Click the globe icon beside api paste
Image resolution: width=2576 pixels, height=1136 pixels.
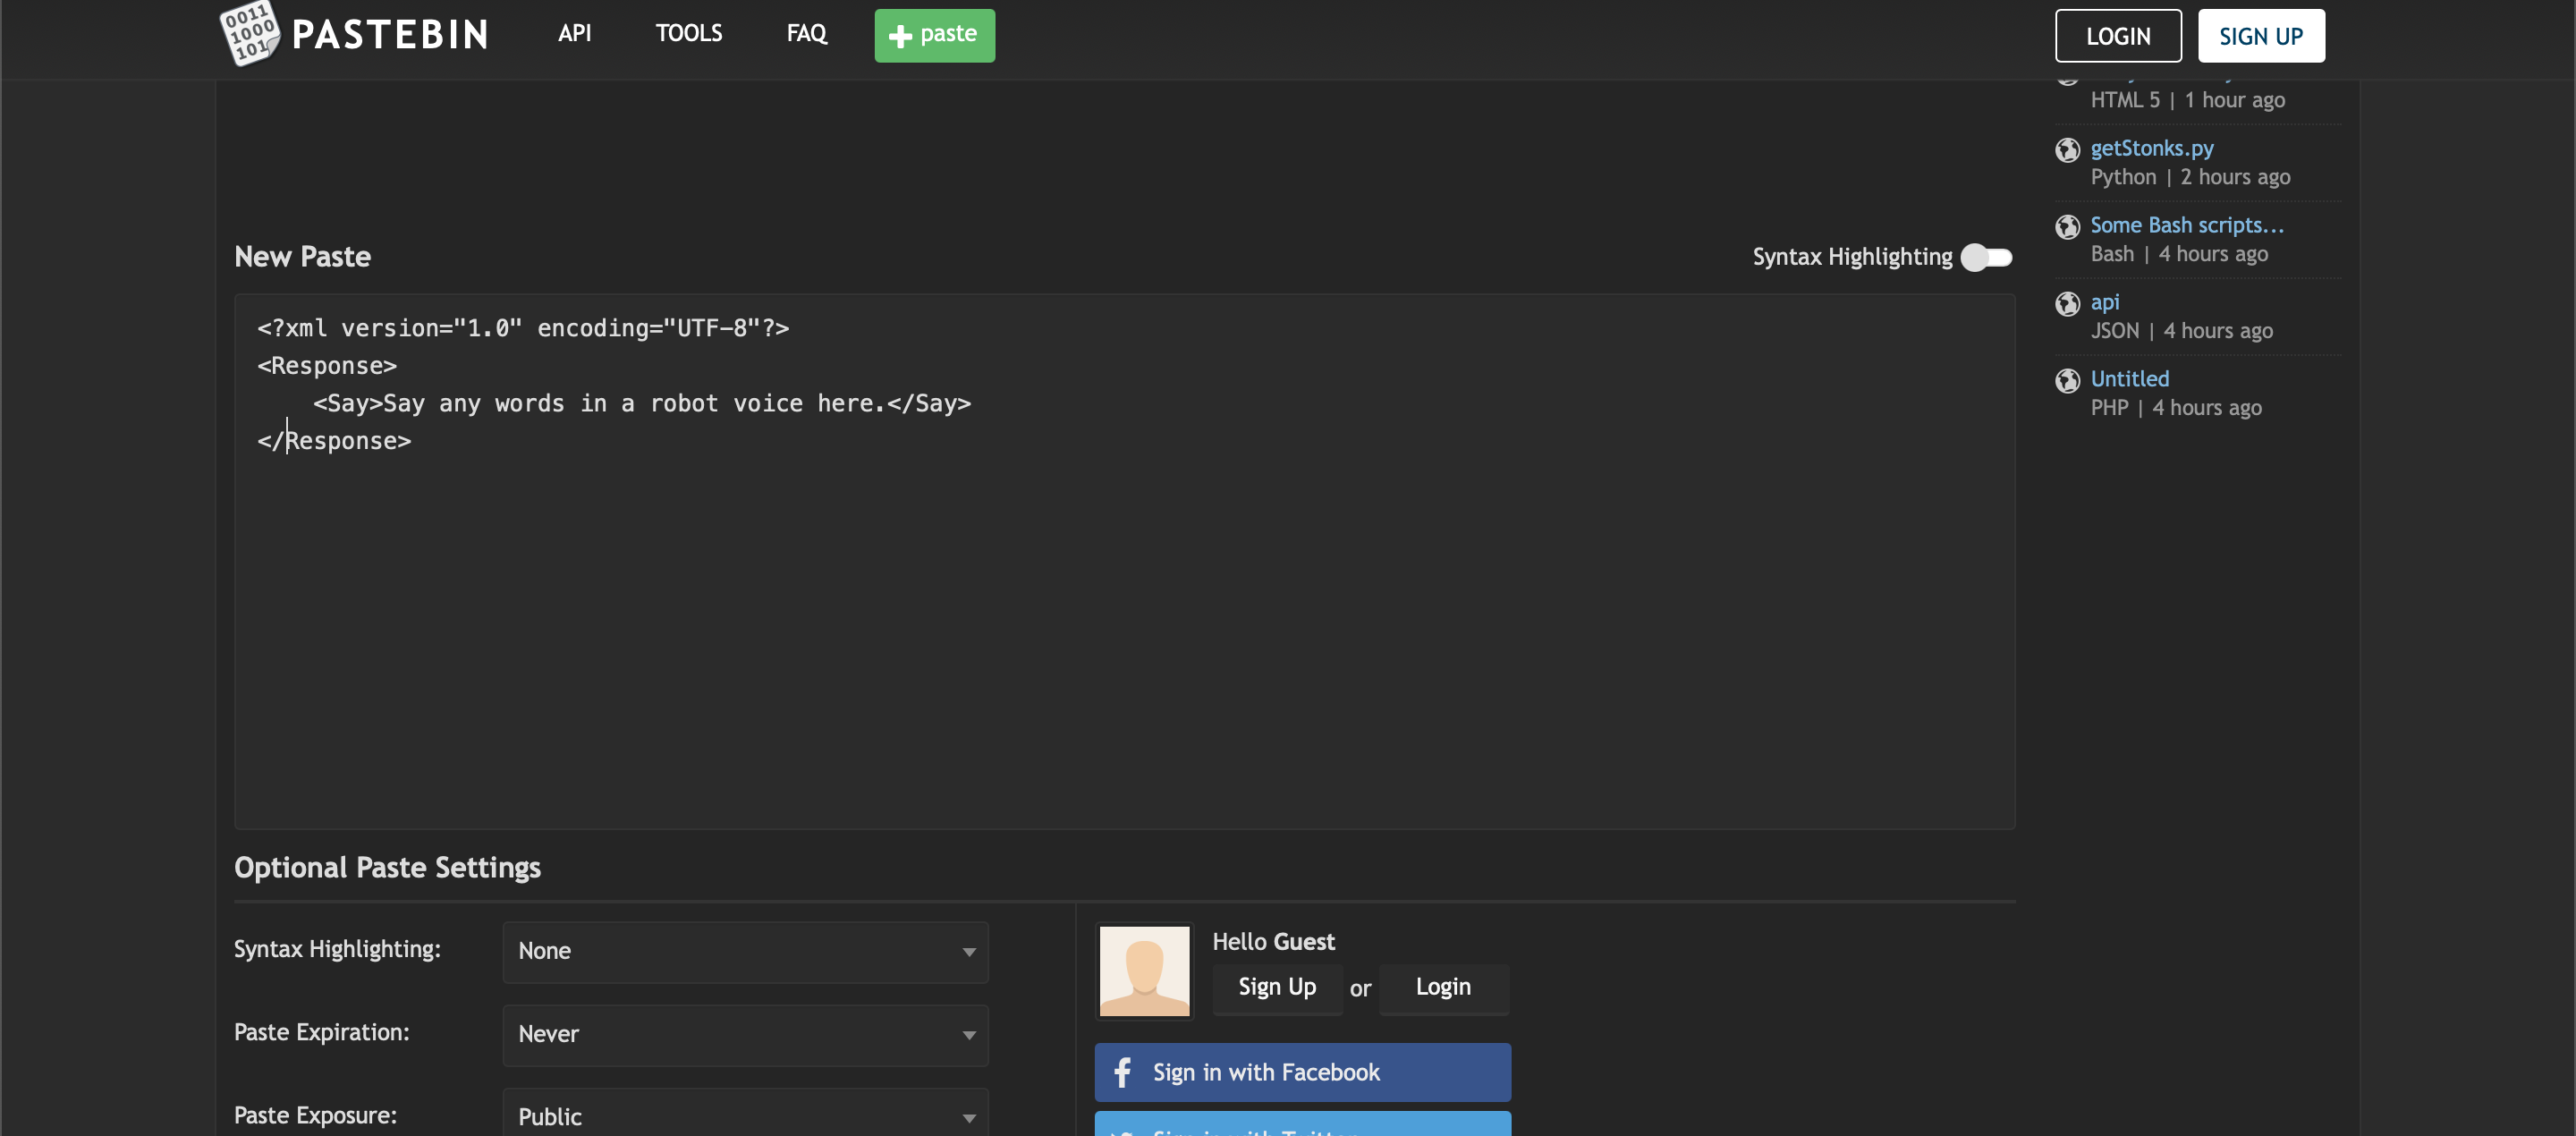(x=2067, y=304)
